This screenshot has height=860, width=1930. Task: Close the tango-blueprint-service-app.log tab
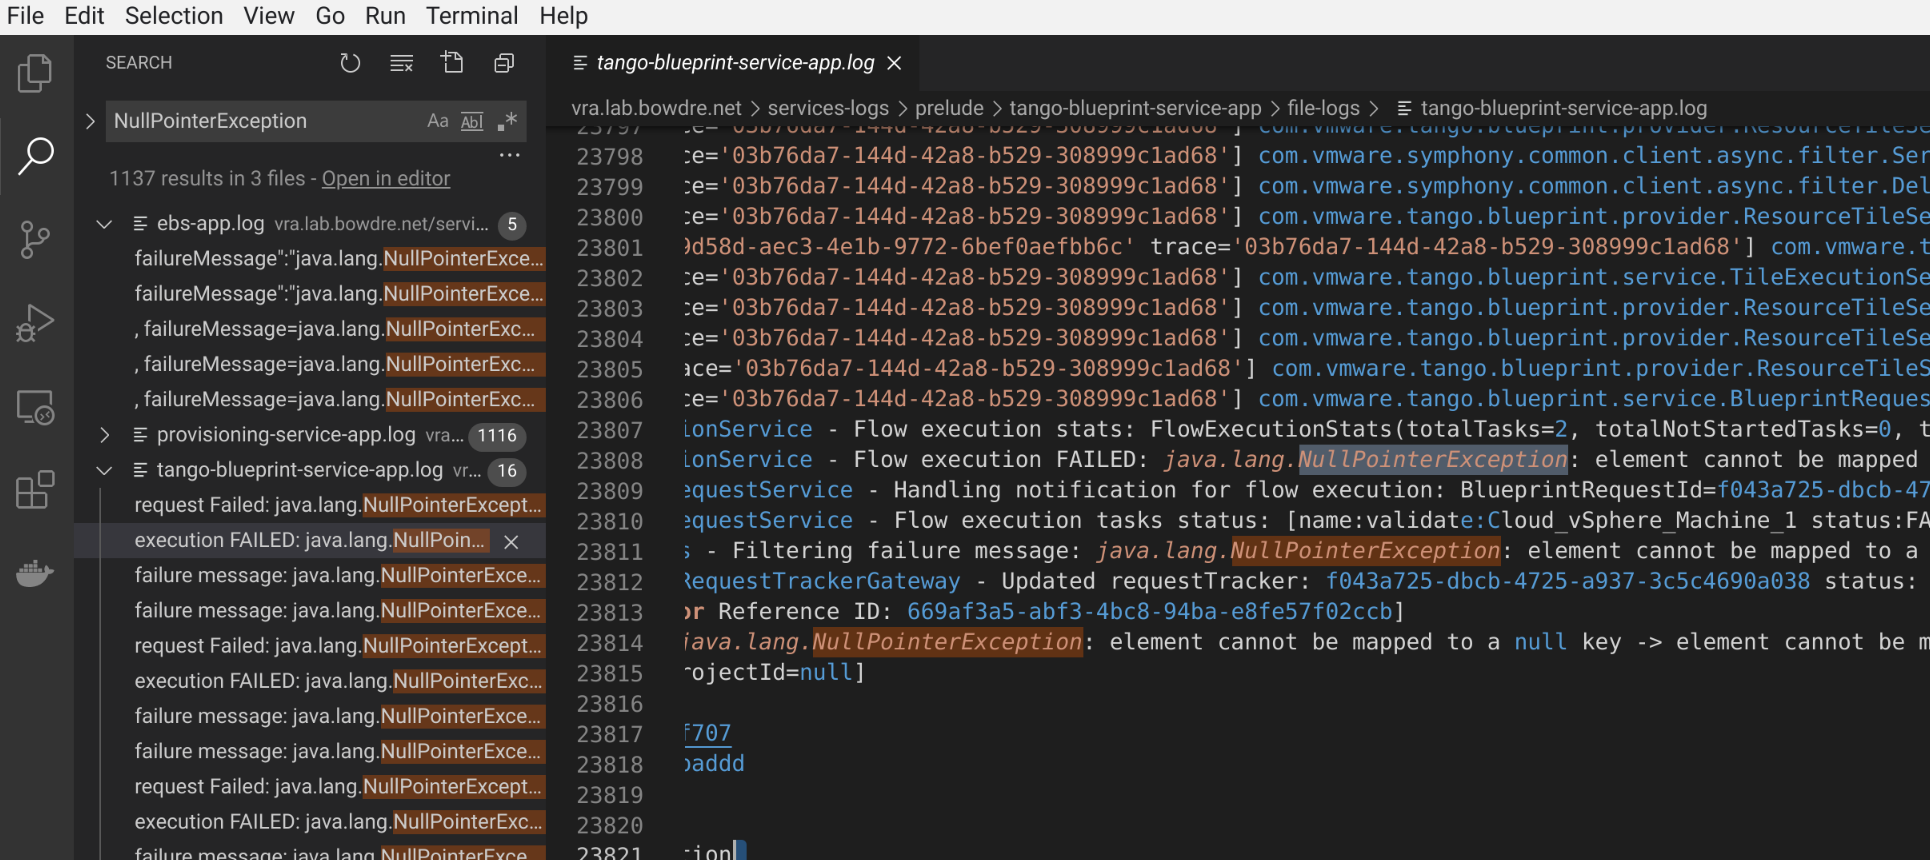(x=894, y=63)
